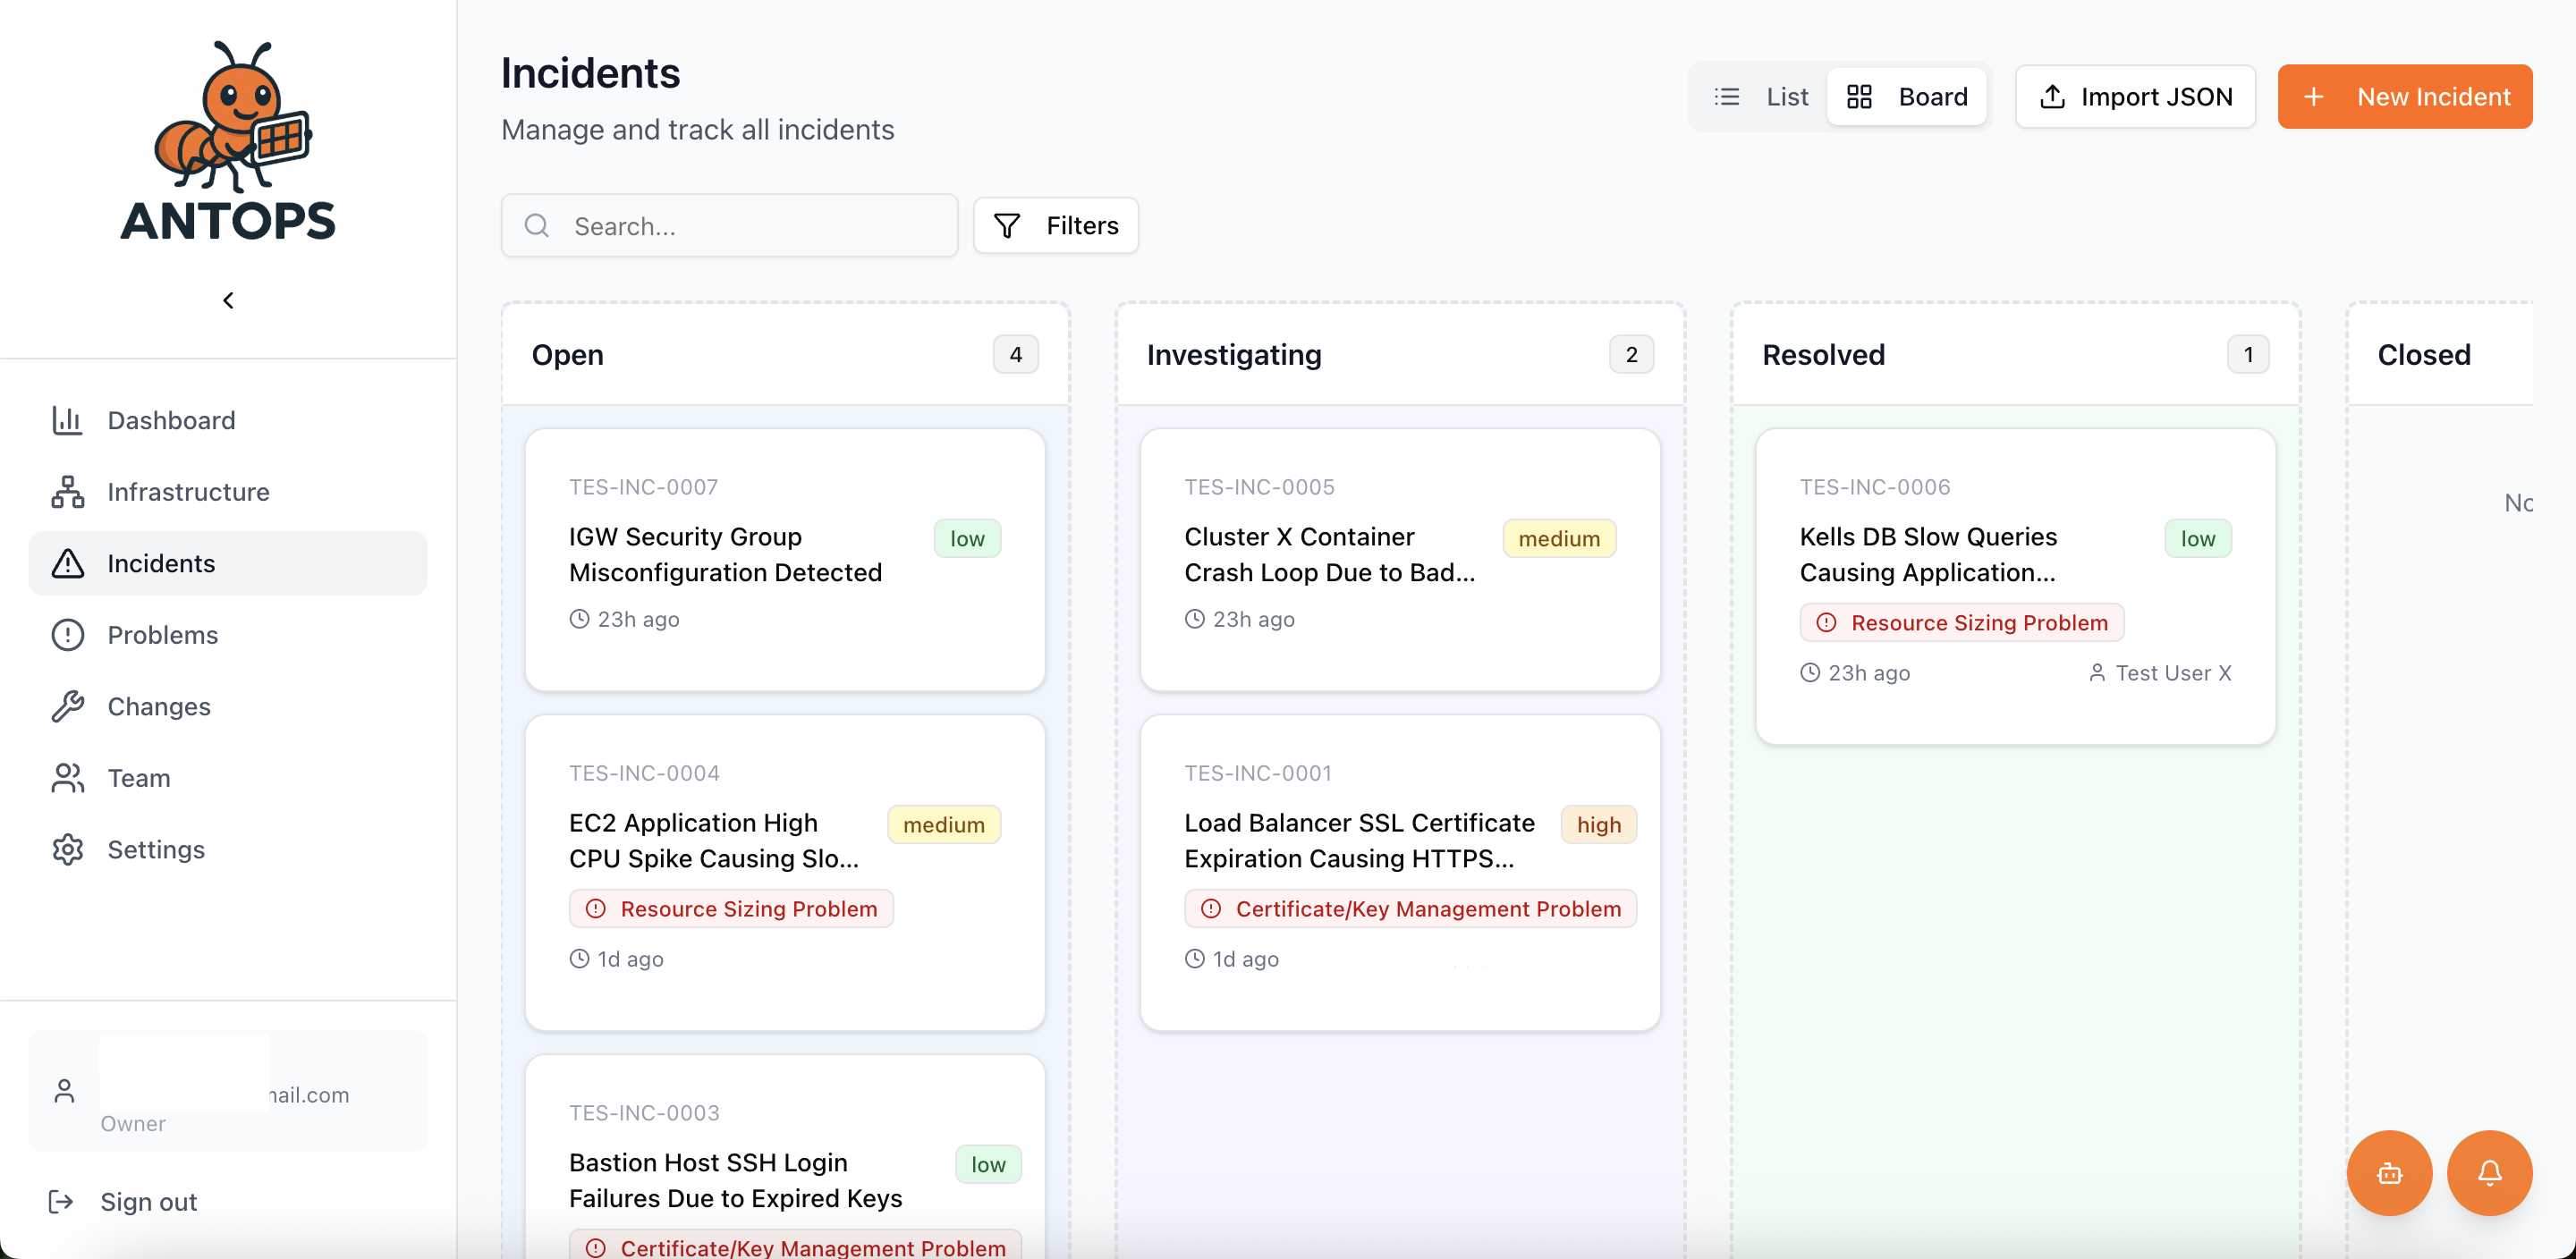
Task: Click the Infrastructure network icon
Action: pos(67,492)
